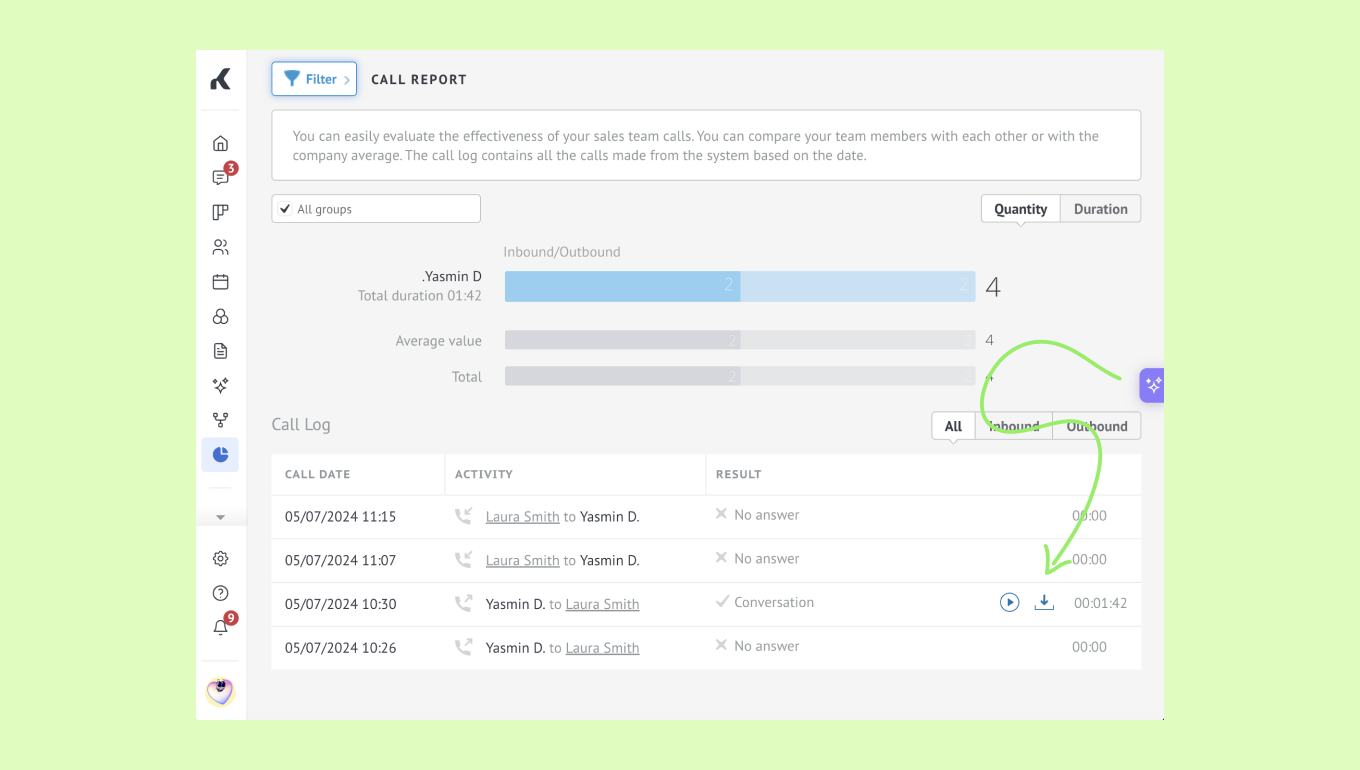1360x770 pixels.
Task: Click the 05/07/2024 11:07 call date
Action: point(340,561)
